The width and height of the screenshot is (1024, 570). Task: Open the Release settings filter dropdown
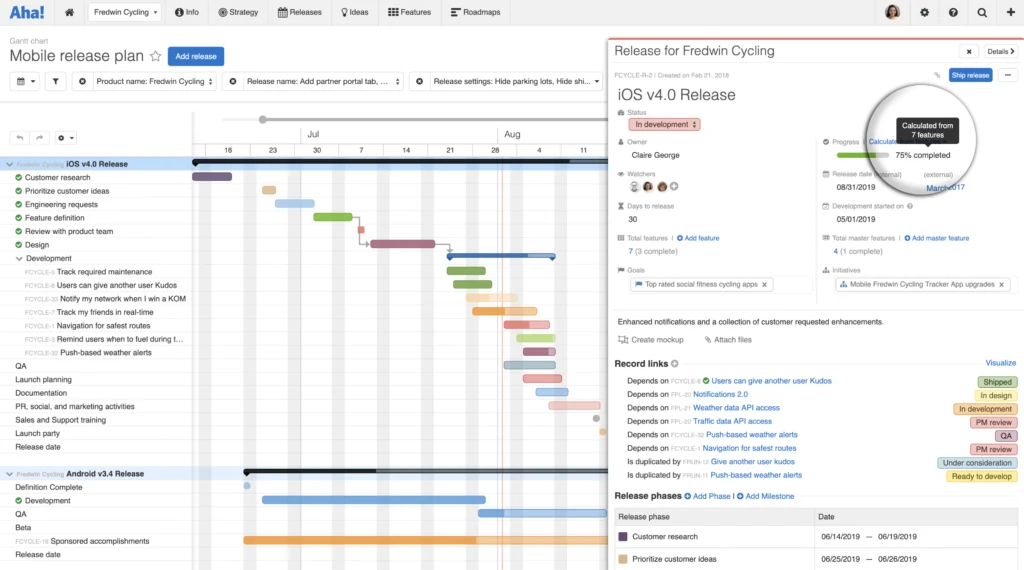click(x=516, y=82)
